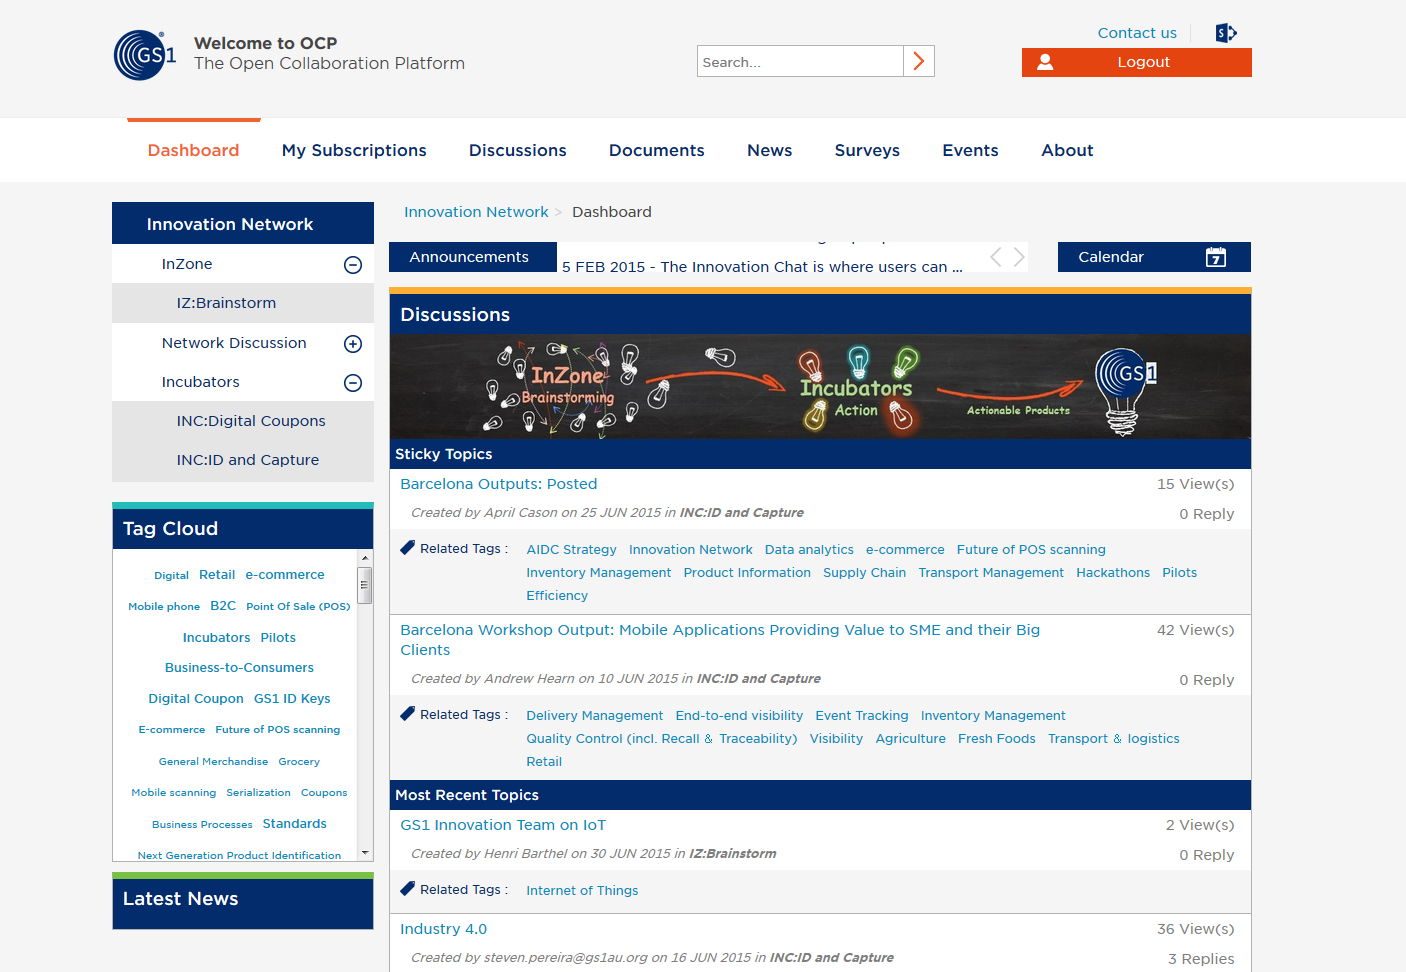Open the Dashboard tab
Viewport: 1406px width, 972px height.
(x=194, y=150)
